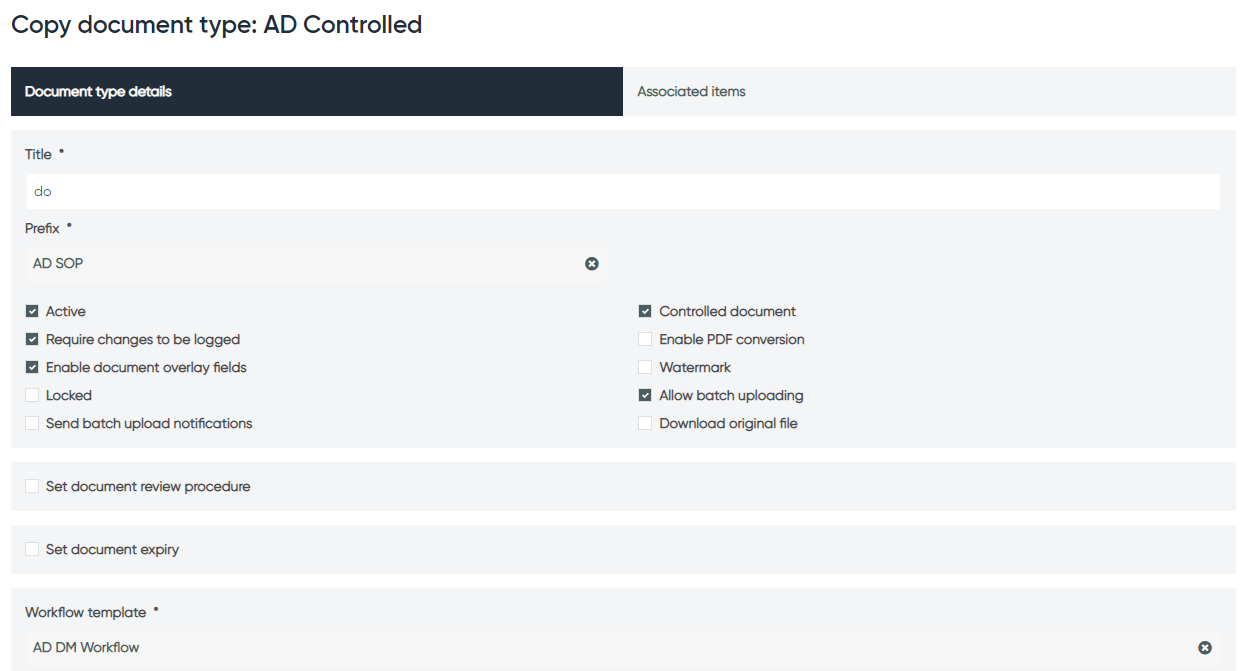
Task: Tick Send batch upload notifications
Action: (32, 423)
